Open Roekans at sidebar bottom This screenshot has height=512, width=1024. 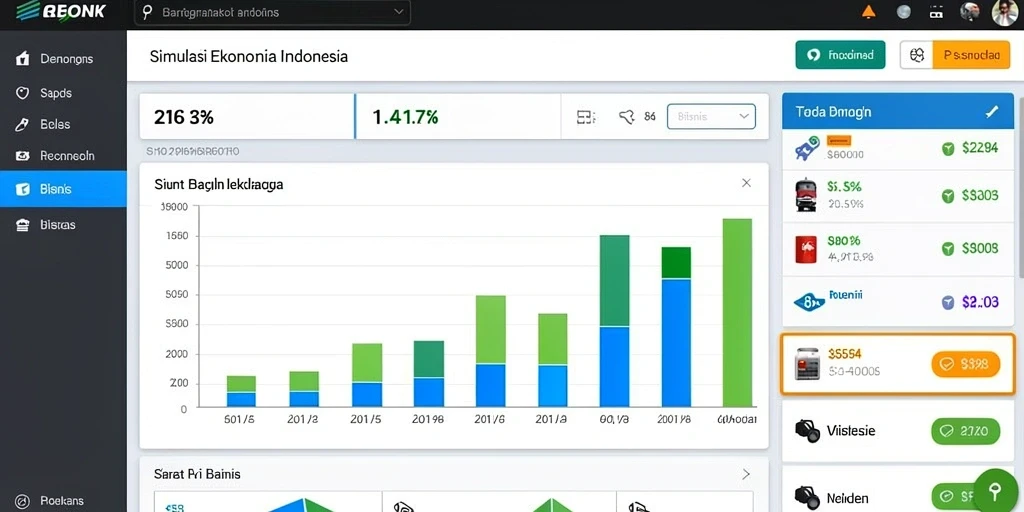coord(63,501)
